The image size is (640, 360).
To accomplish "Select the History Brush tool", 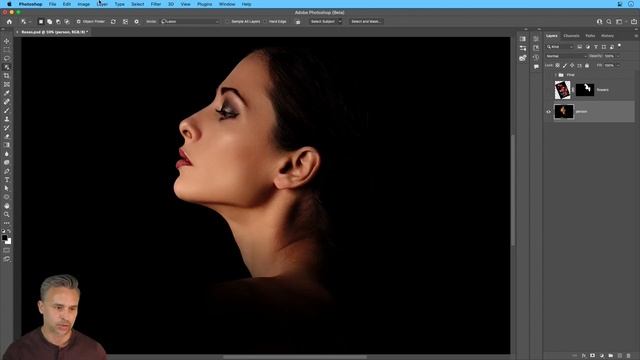I will [x=7, y=128].
